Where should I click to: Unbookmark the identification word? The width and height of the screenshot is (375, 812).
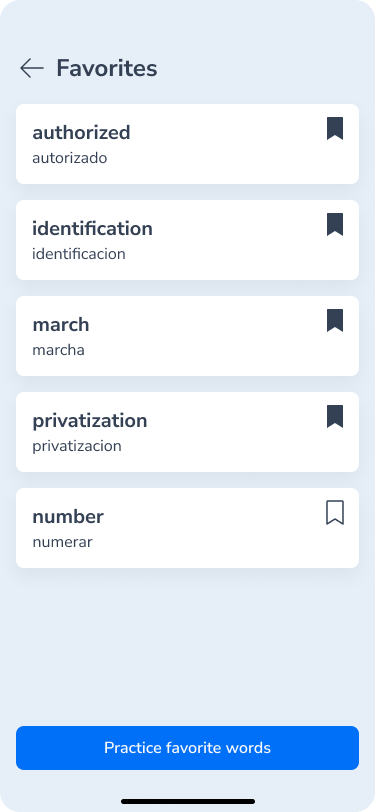335,225
